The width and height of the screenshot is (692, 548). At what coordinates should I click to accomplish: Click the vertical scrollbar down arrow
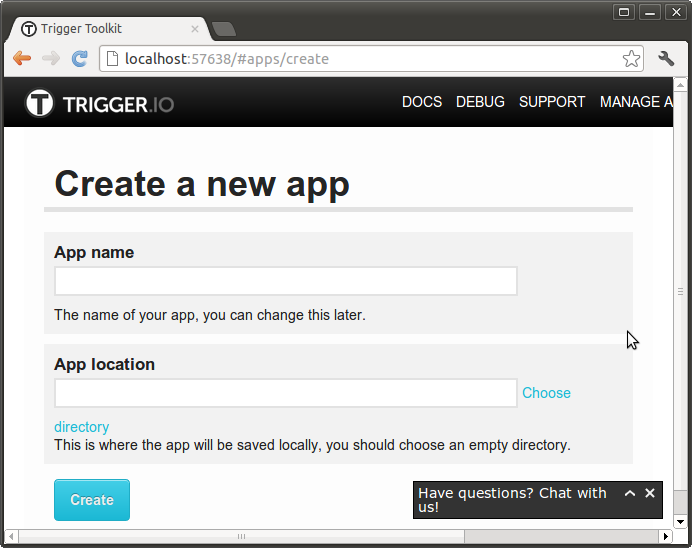pyautogui.click(x=680, y=522)
